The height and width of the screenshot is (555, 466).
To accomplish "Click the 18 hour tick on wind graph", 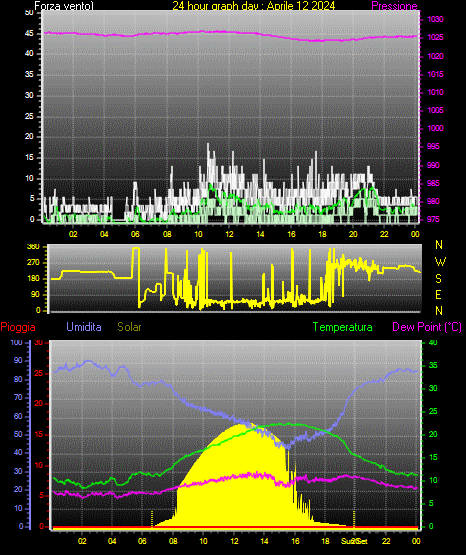I will pyautogui.click(x=322, y=234).
